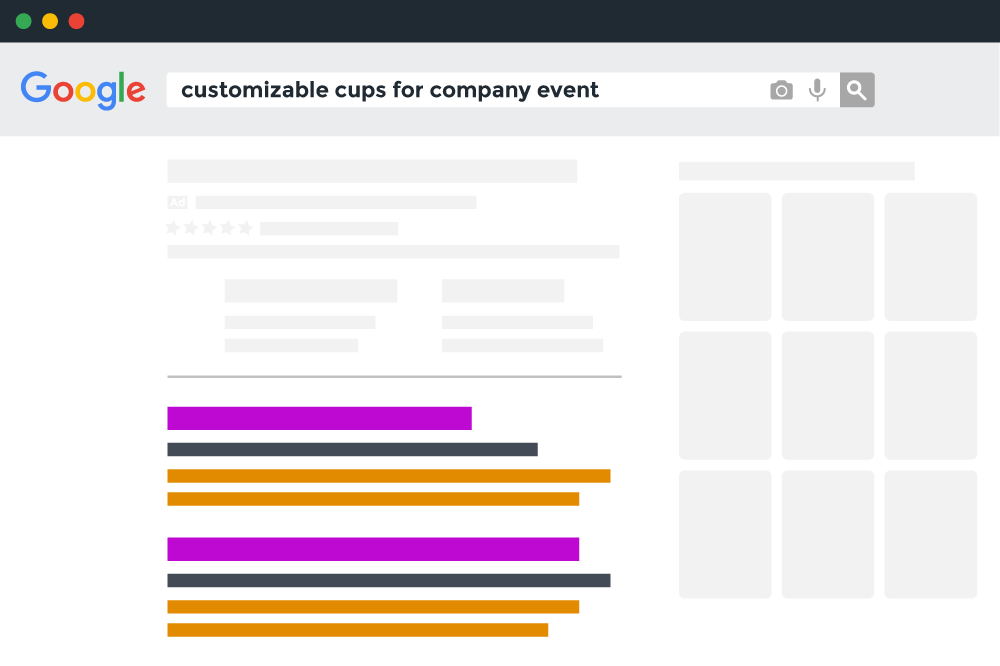1000x666 pixels.
Task: Click the first dark gray URL bar
Action: coord(353,450)
